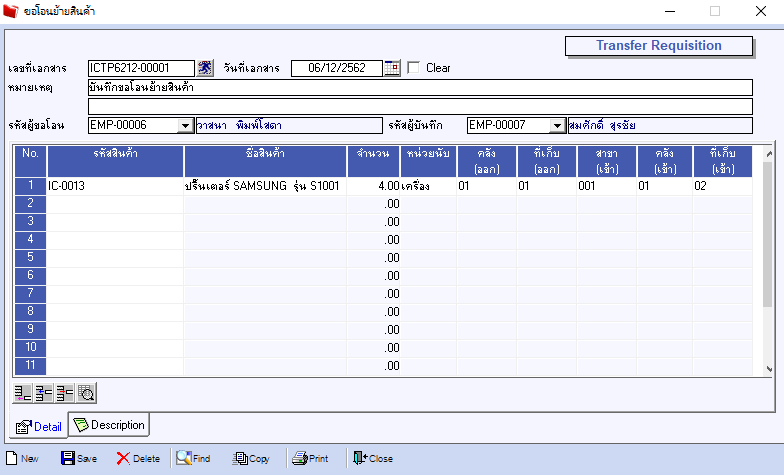
Task: Click row number 2 header
Action: [x=30, y=204]
